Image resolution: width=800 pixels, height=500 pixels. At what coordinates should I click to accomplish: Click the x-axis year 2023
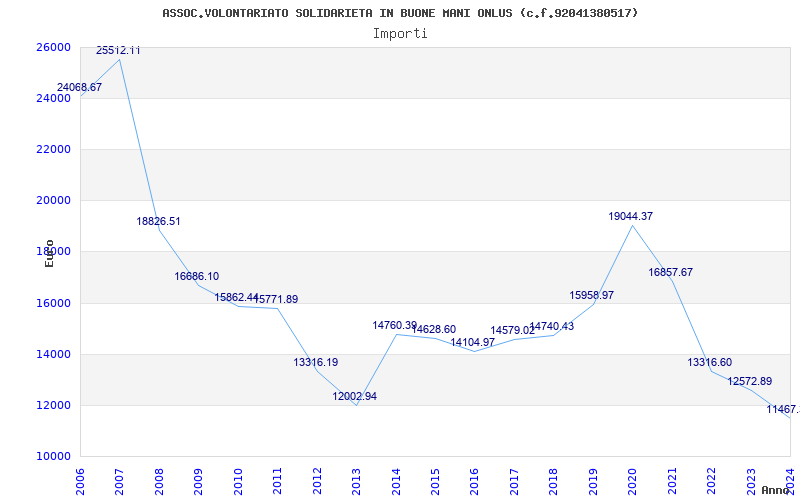pyautogui.click(x=751, y=481)
